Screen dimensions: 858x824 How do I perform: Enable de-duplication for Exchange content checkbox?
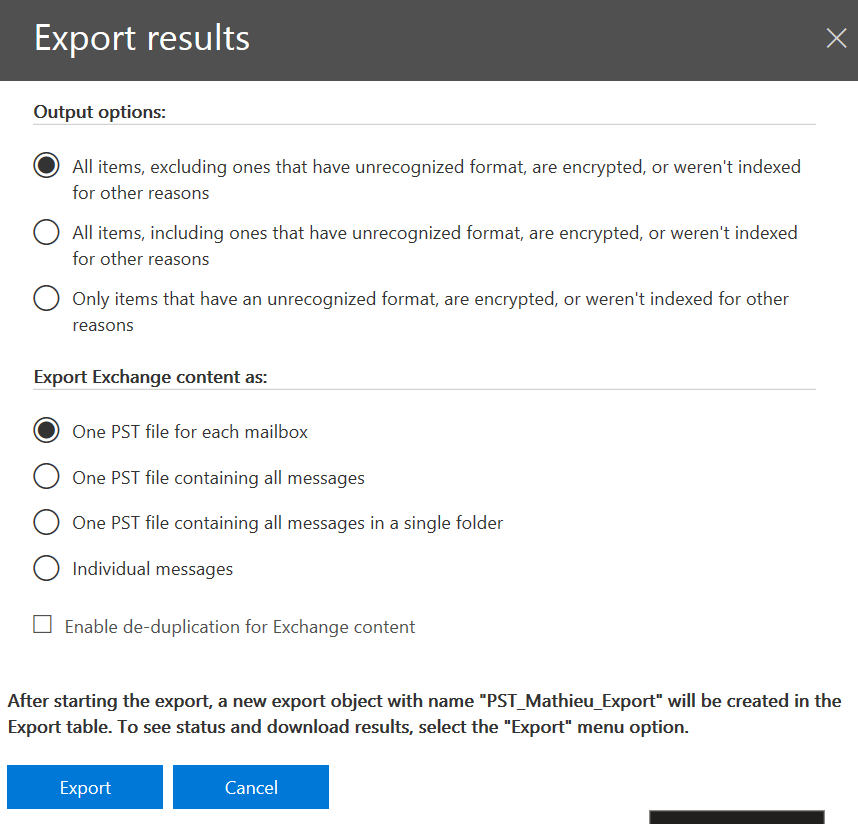coord(42,624)
